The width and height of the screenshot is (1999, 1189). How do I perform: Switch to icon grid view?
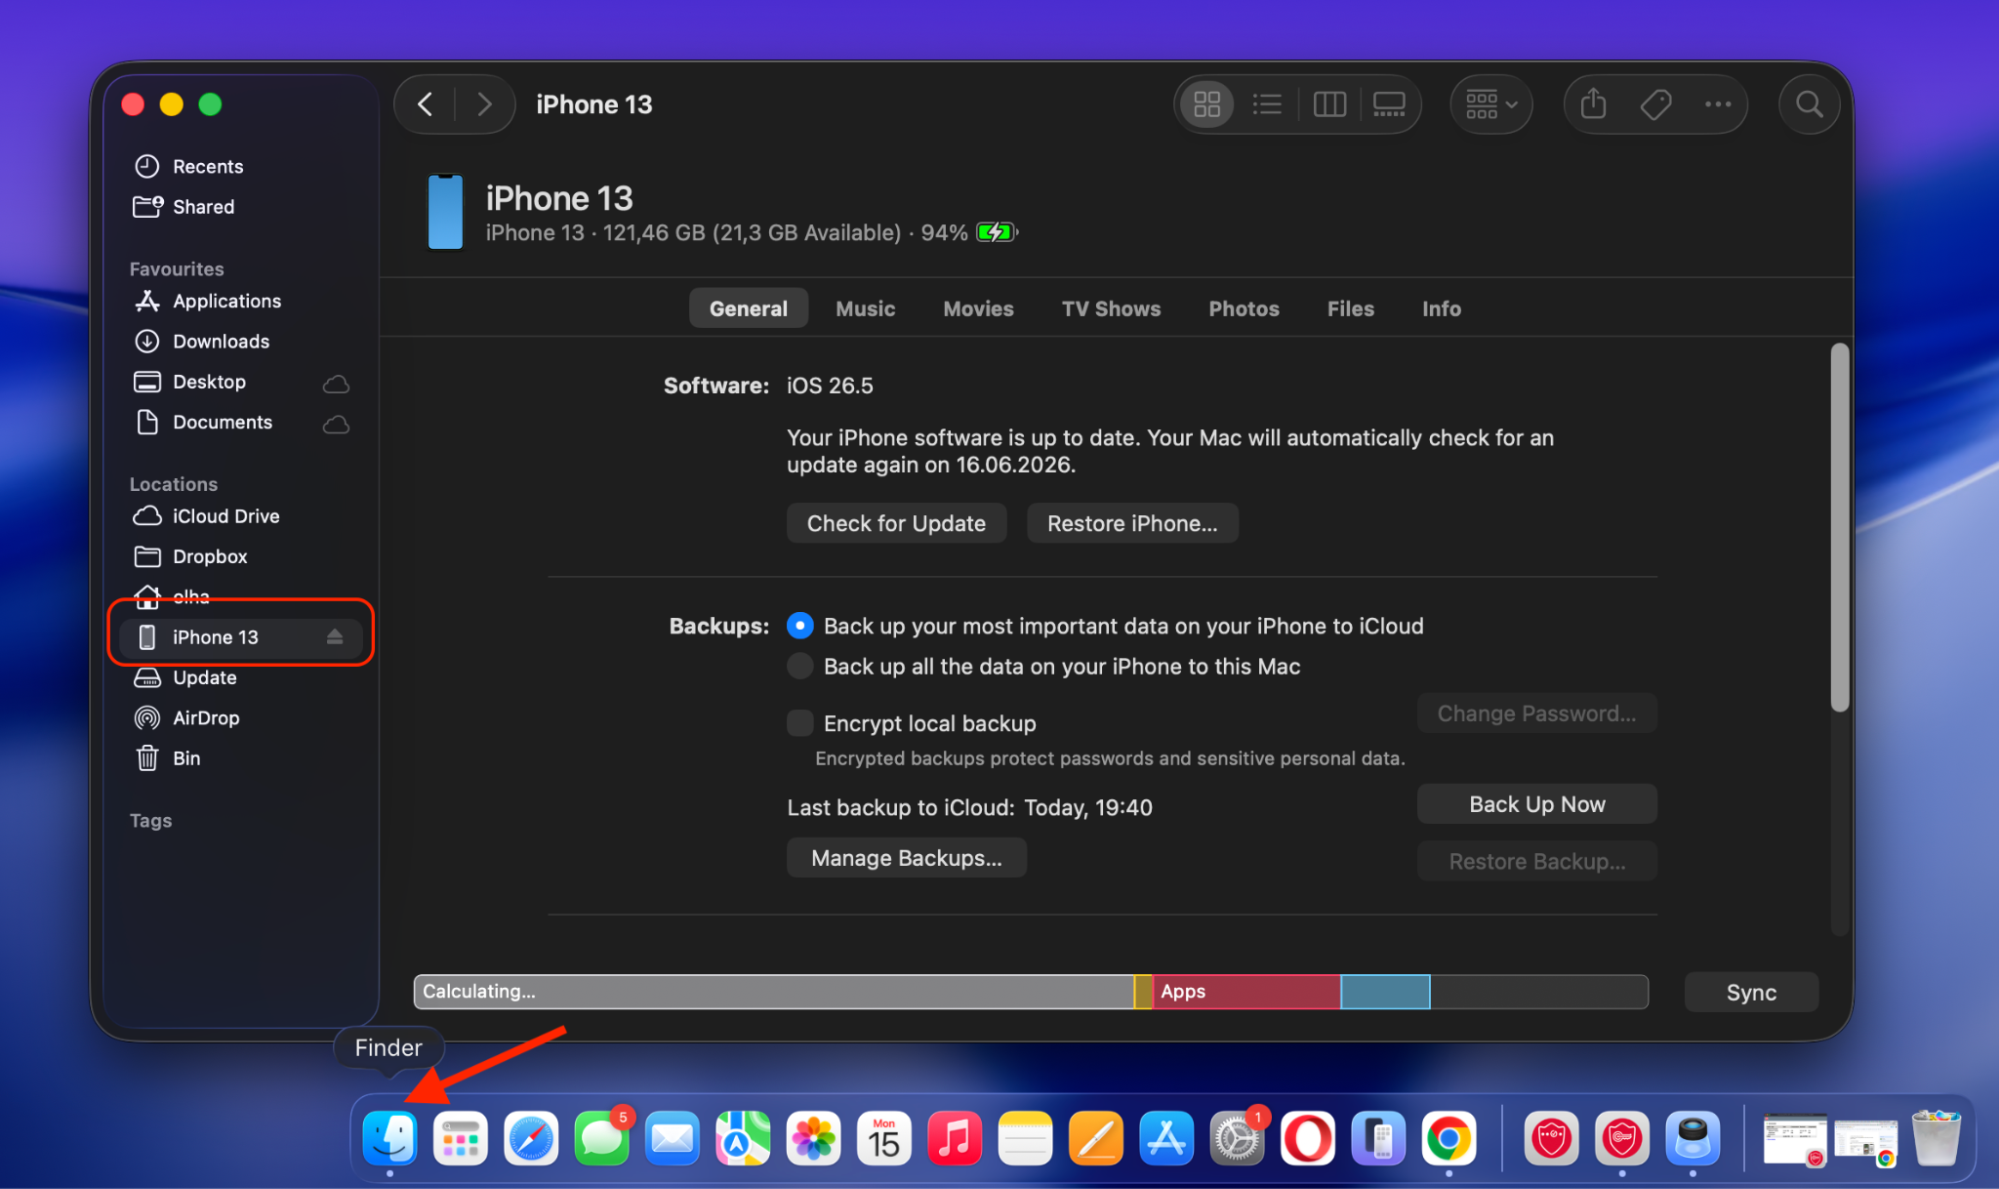coord(1207,104)
